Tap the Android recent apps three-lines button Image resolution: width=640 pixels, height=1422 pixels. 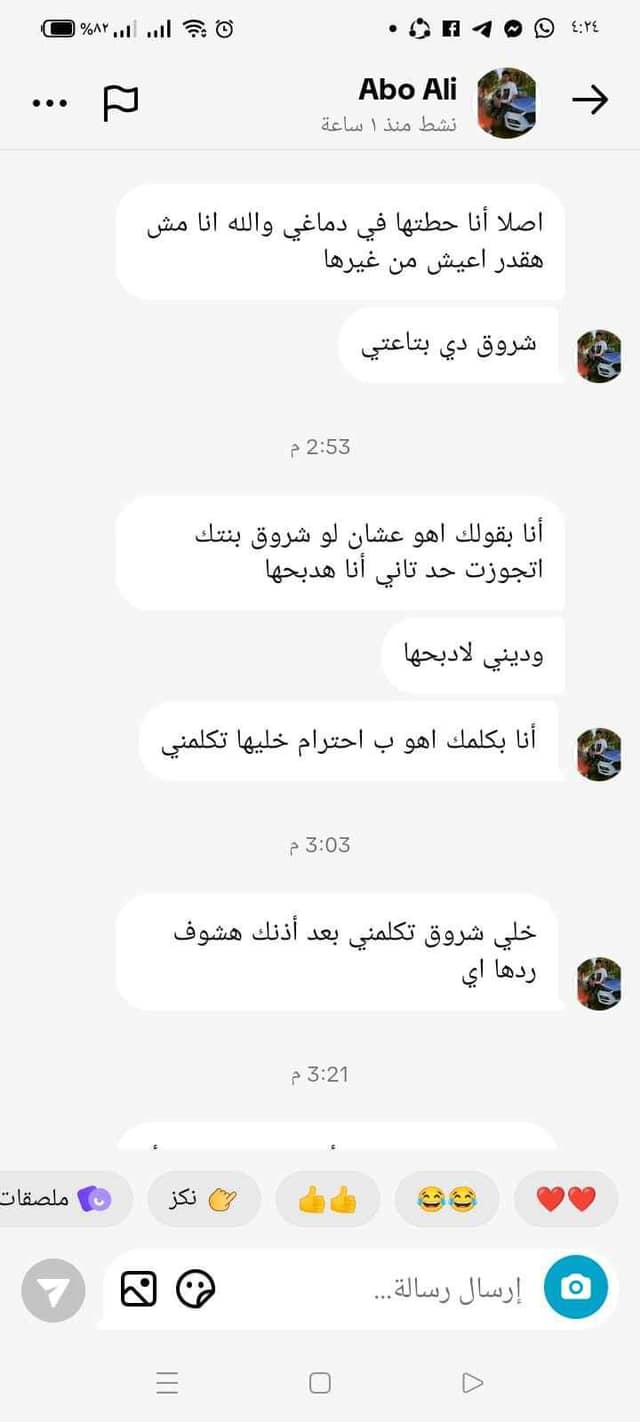(167, 1383)
